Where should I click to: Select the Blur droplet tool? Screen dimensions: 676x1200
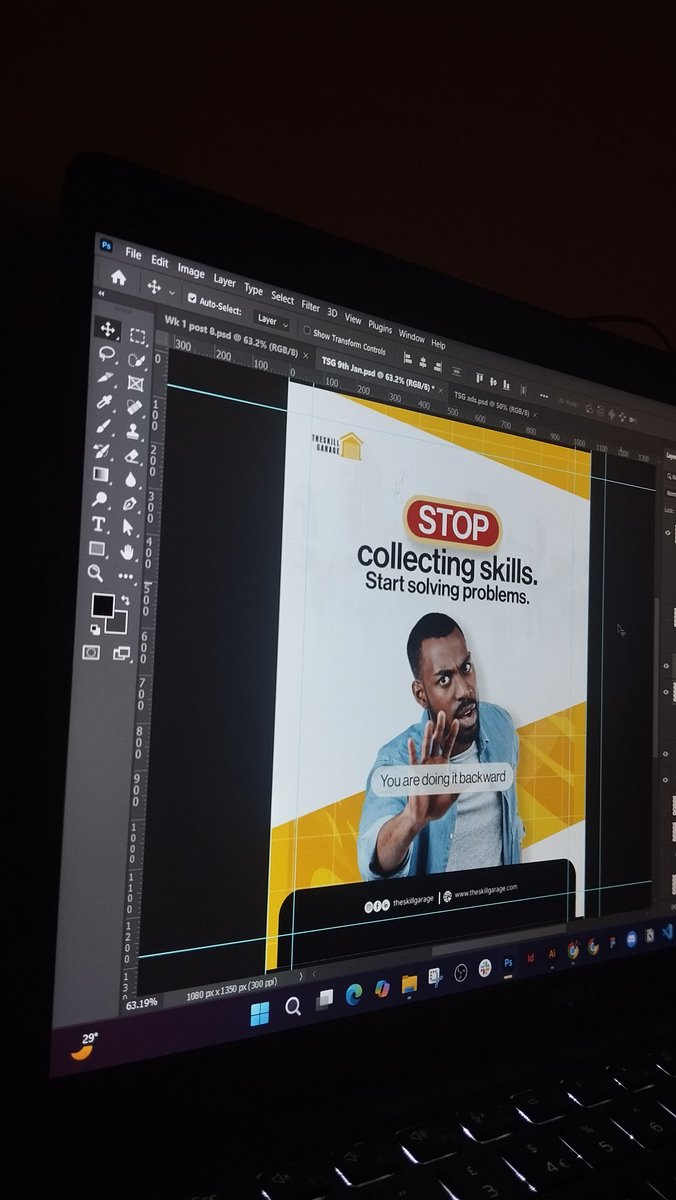130,479
